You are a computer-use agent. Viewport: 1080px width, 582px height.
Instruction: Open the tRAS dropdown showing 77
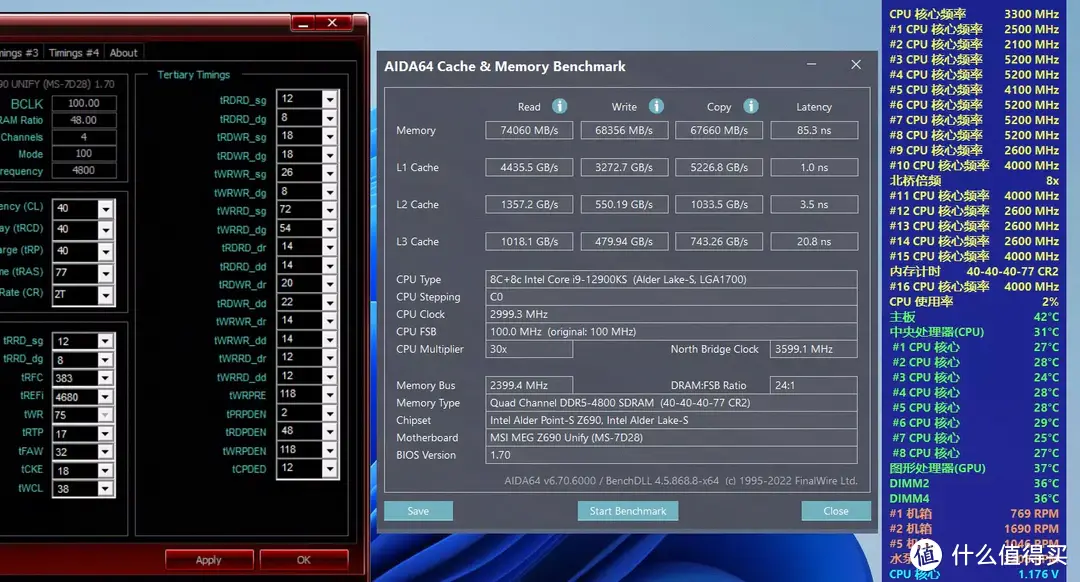[105, 273]
